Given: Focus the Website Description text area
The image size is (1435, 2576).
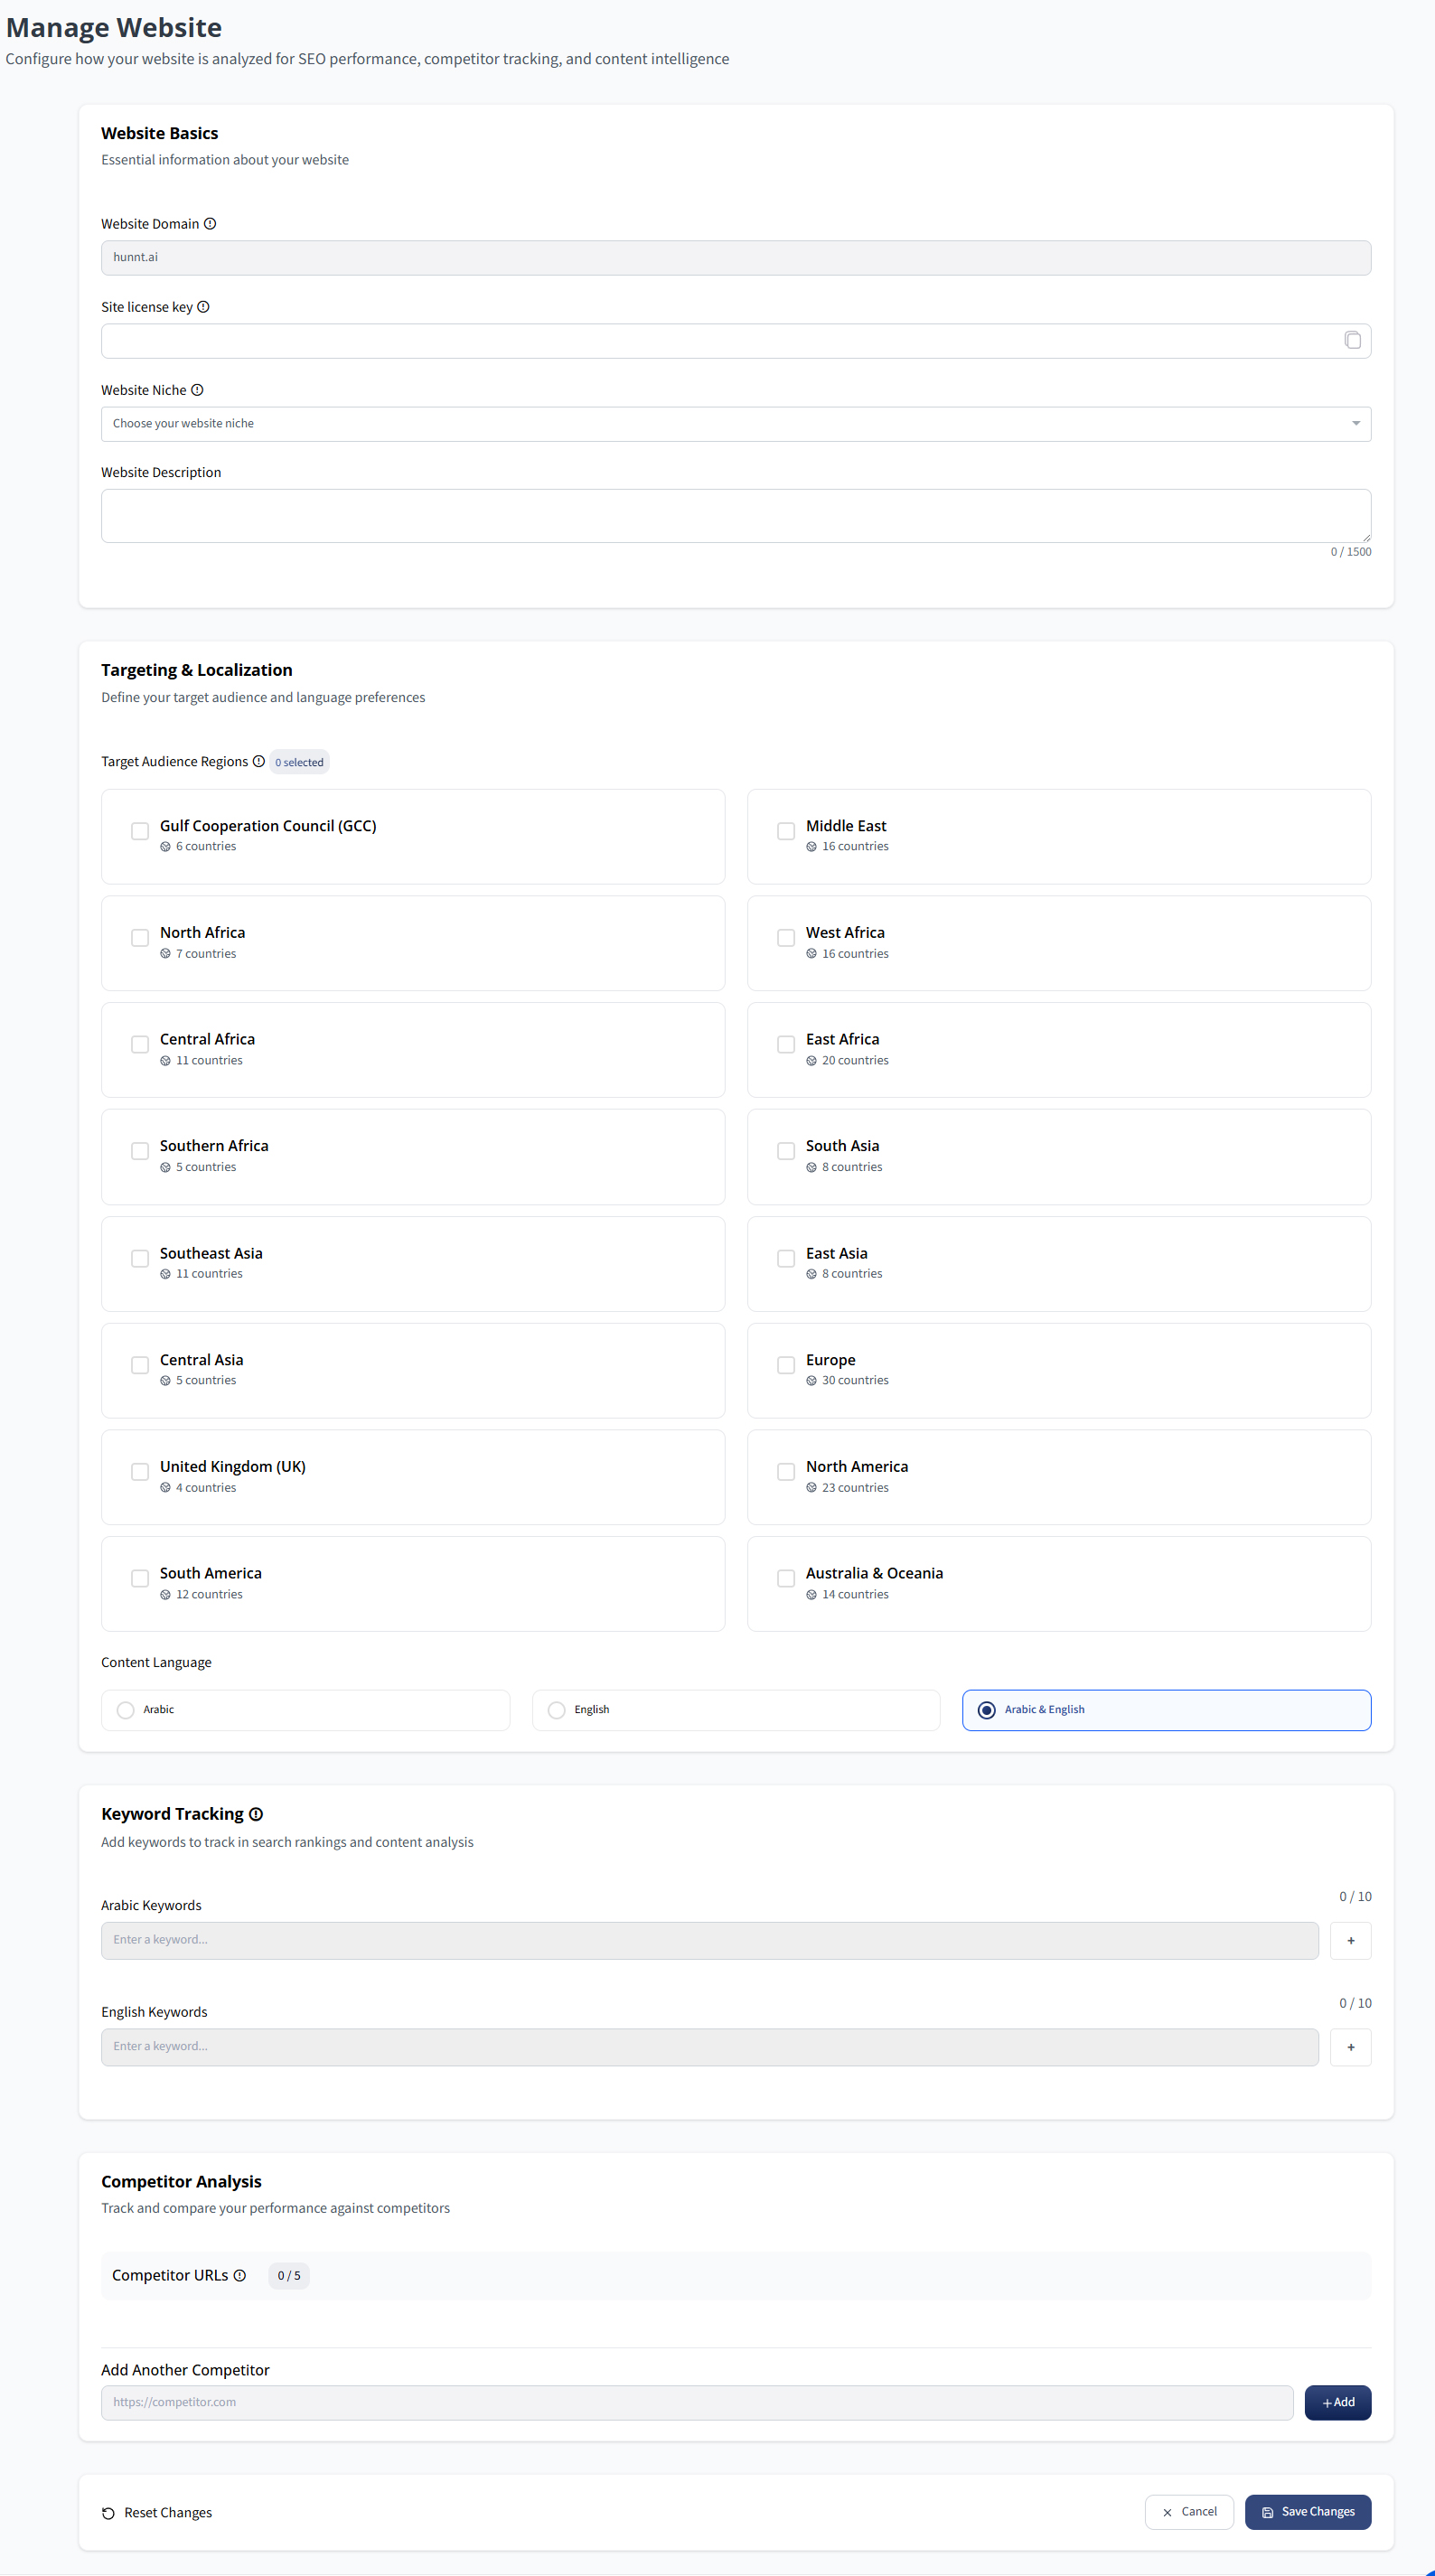Looking at the screenshot, I should 735,516.
